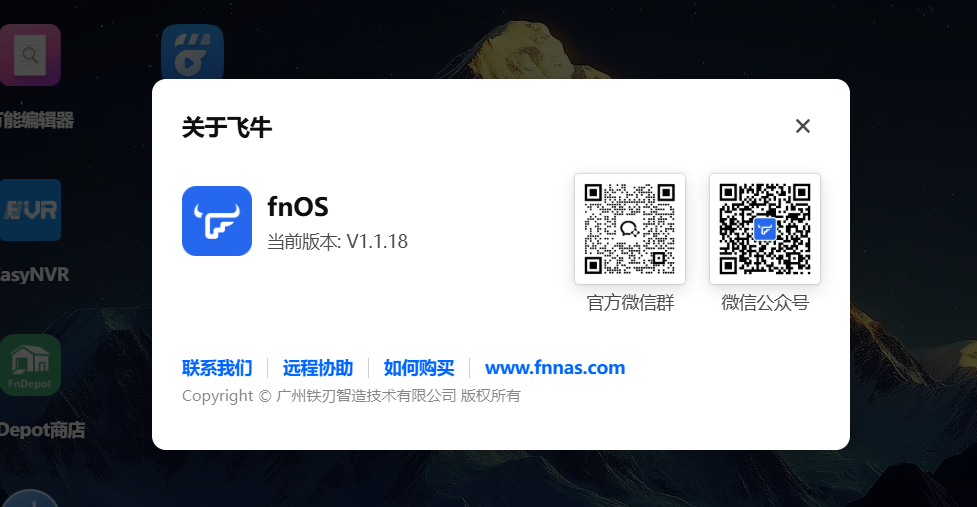Click the EasyNVR label under its icon
This screenshot has height=507, width=977.
[34, 275]
